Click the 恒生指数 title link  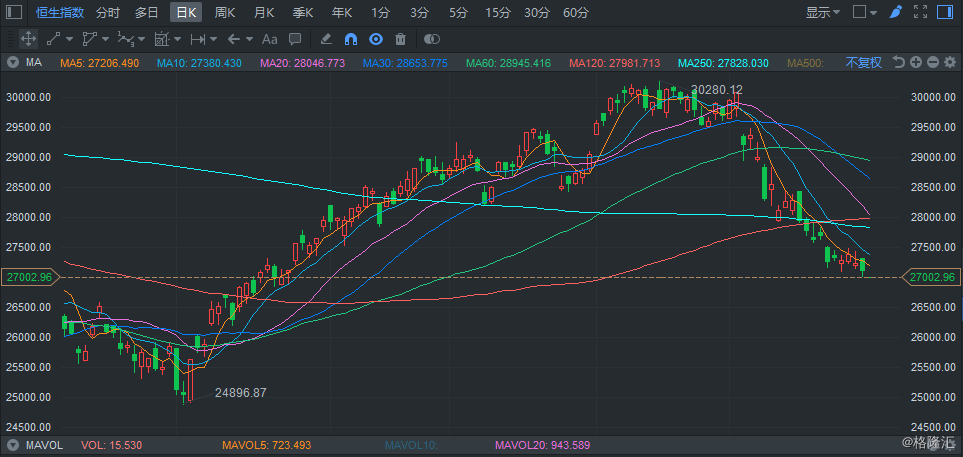tap(60, 12)
